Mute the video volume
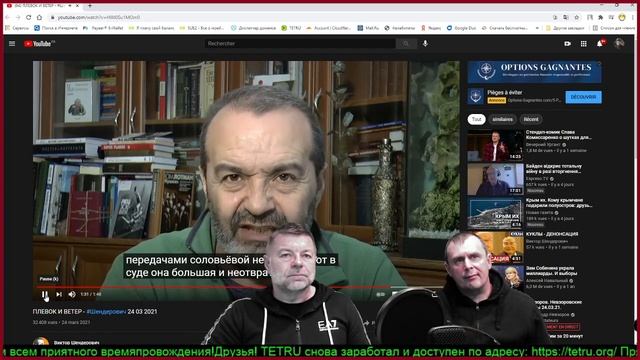This screenshot has width=640, height=360. [72, 294]
